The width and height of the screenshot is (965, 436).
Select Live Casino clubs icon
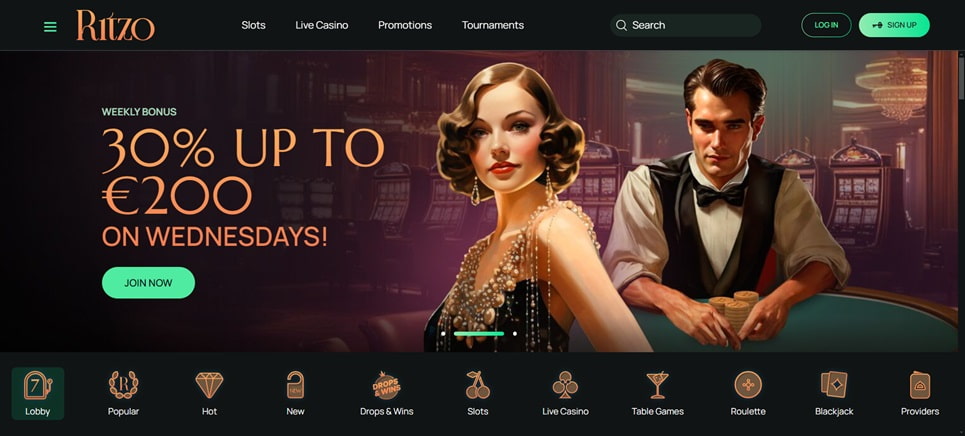(x=565, y=386)
